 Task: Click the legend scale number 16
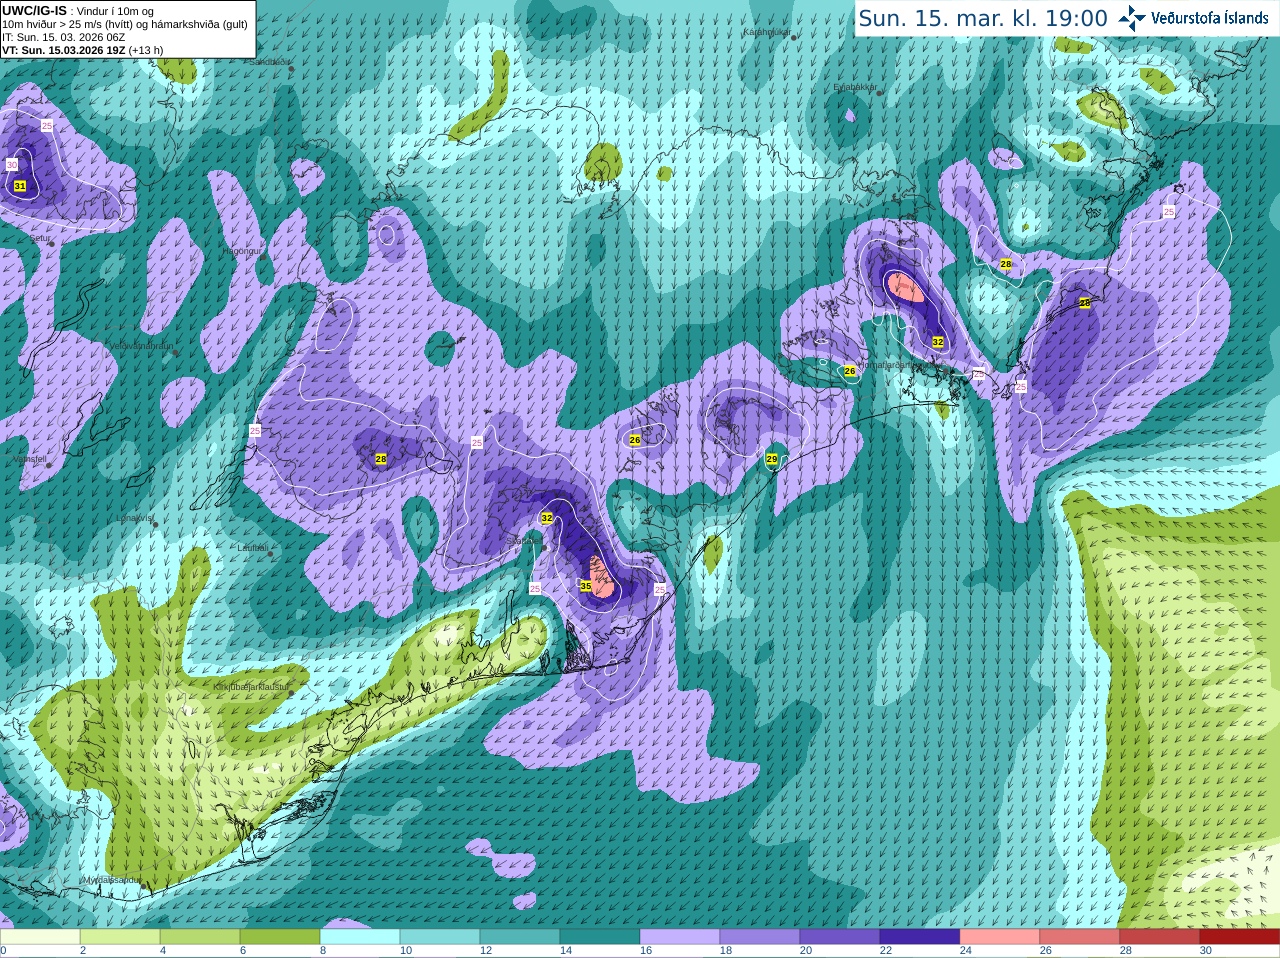(x=646, y=951)
